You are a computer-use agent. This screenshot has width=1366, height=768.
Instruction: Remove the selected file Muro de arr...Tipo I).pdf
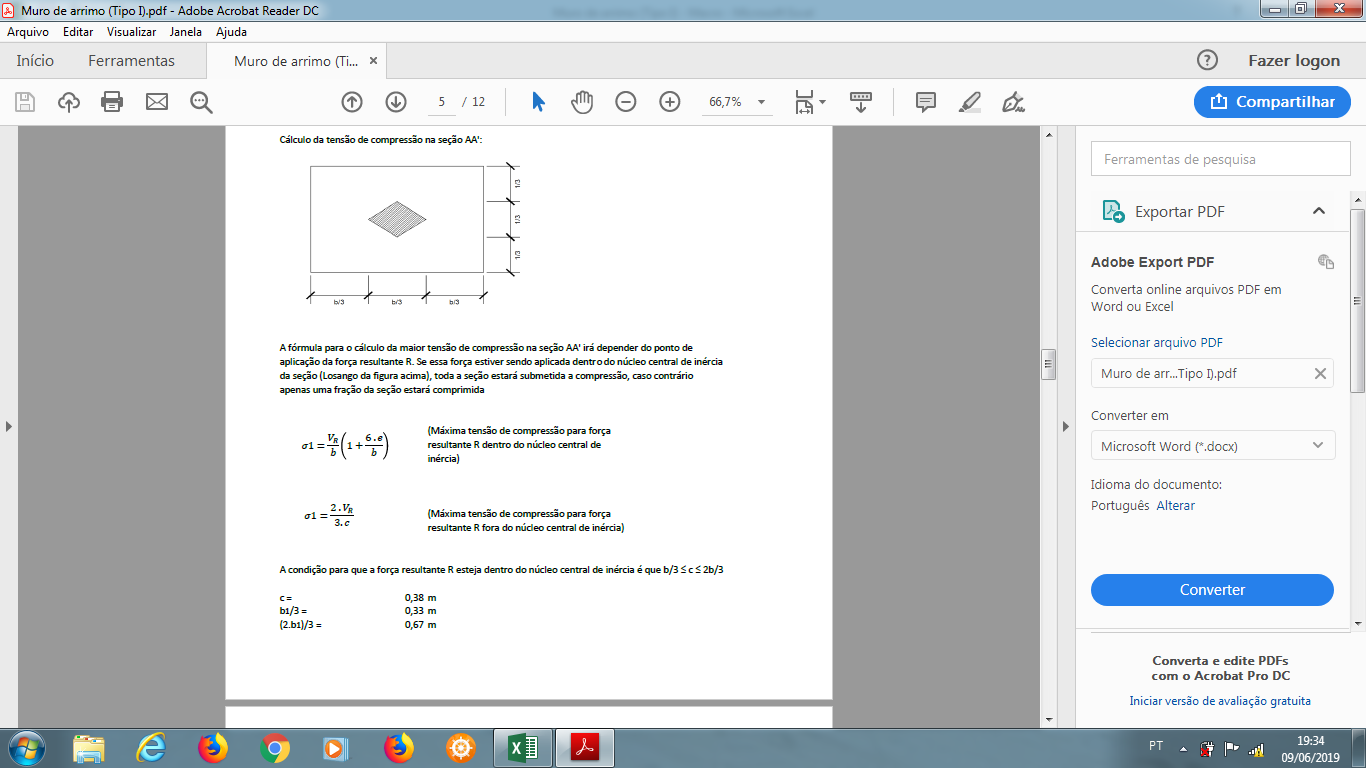pos(1320,374)
